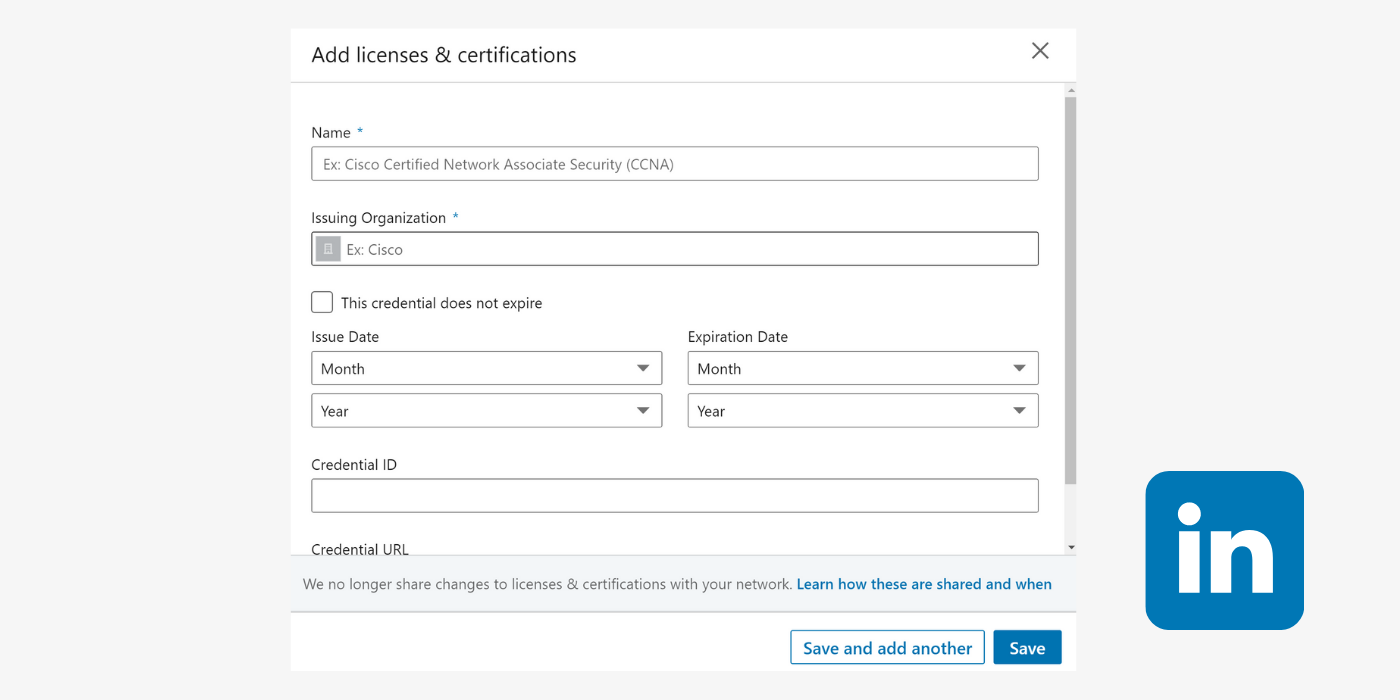
Task: Click the Expiration Date Month dropdown arrow
Action: tap(1019, 368)
